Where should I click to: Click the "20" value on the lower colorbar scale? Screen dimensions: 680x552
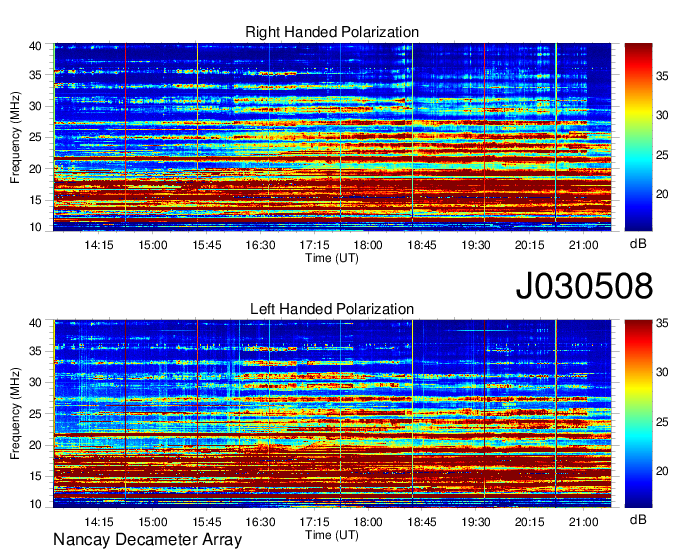tap(662, 471)
